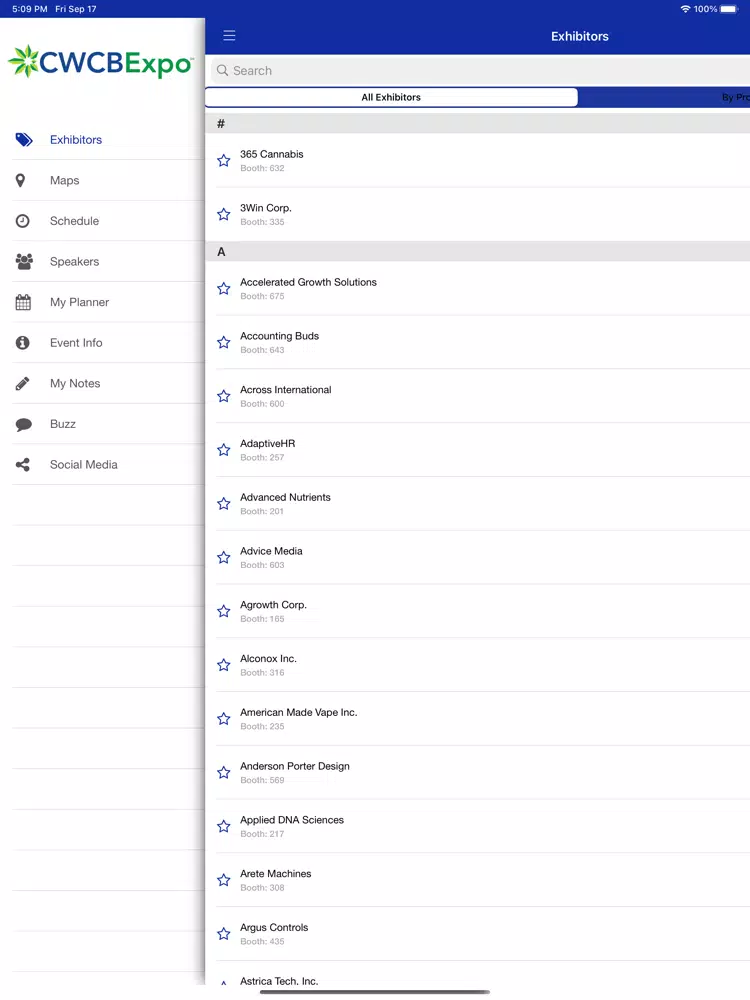Mark Alconox Inc. as favorite

[x=224, y=665]
